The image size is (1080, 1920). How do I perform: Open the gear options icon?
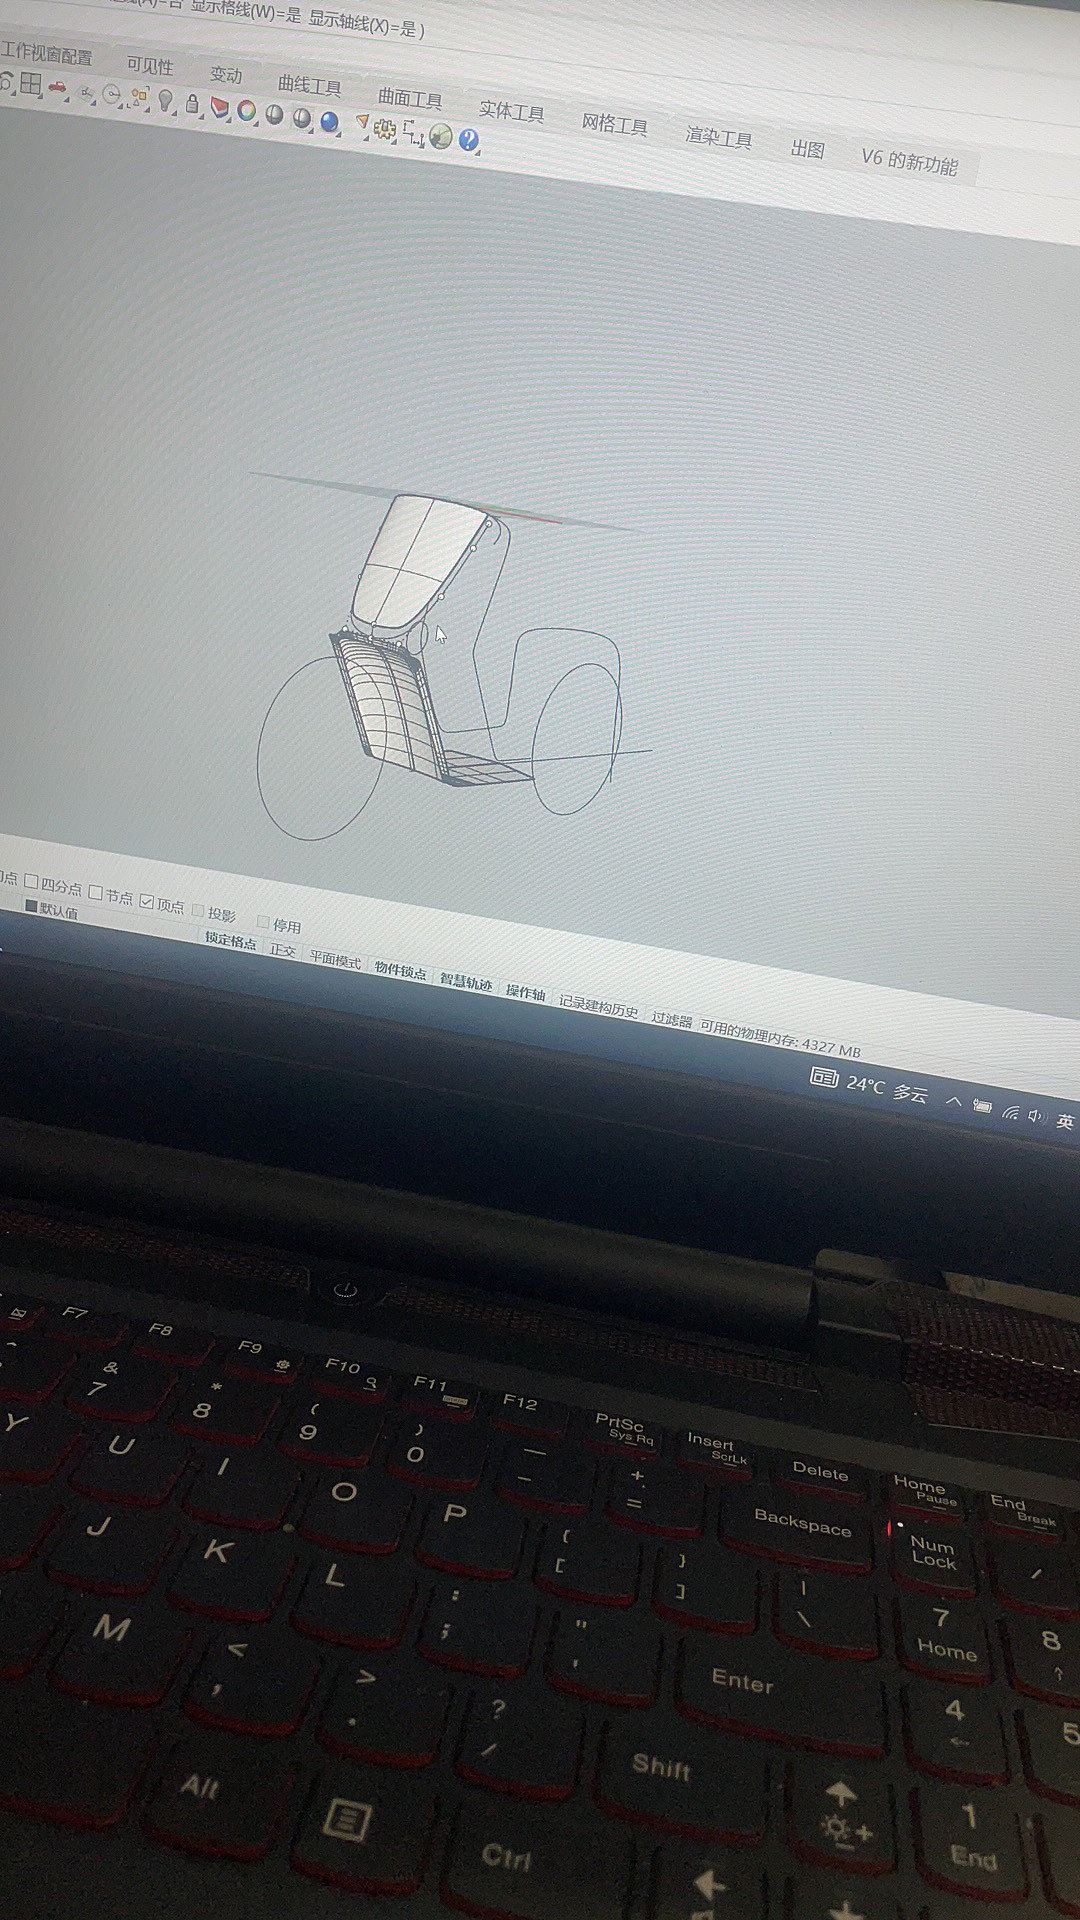click(385, 128)
